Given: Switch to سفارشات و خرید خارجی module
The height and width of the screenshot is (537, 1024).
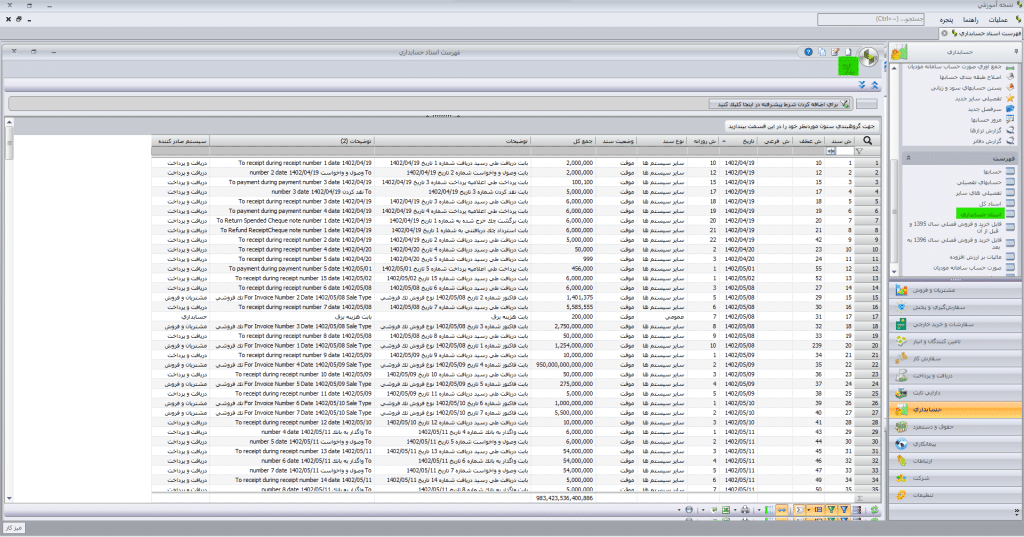Looking at the screenshot, I should (x=955, y=324).
